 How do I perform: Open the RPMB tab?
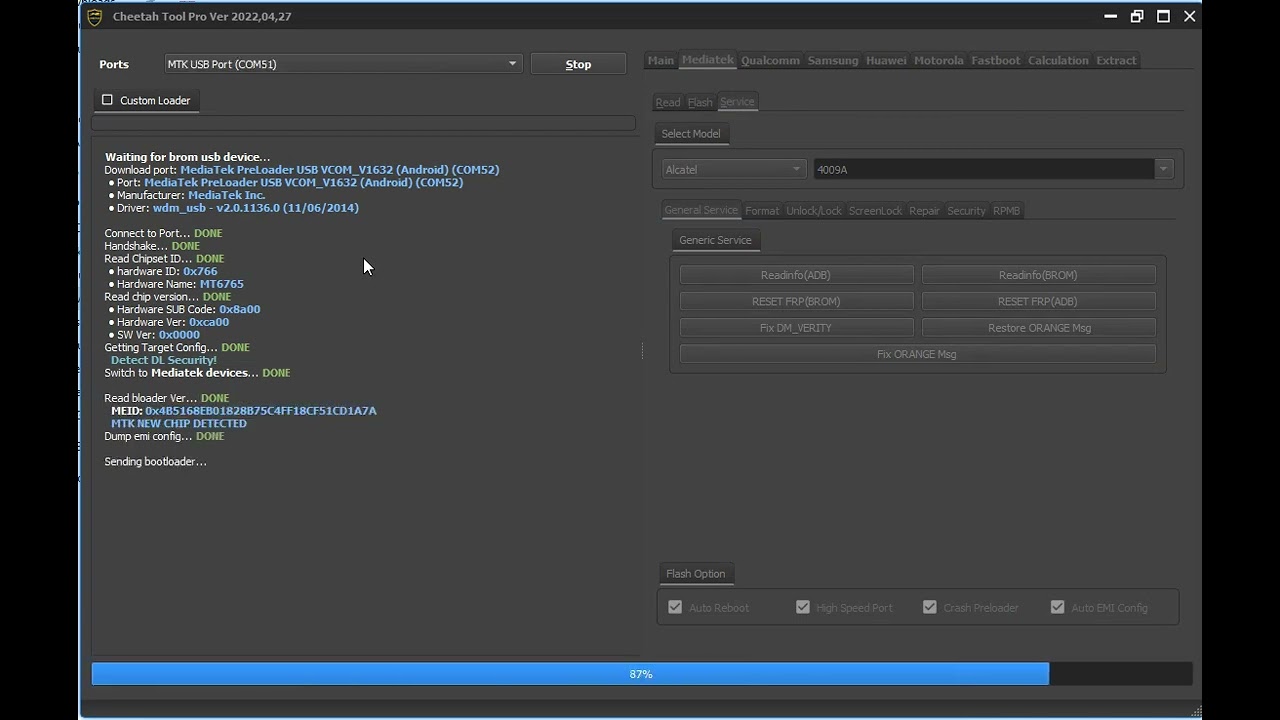coord(1006,210)
